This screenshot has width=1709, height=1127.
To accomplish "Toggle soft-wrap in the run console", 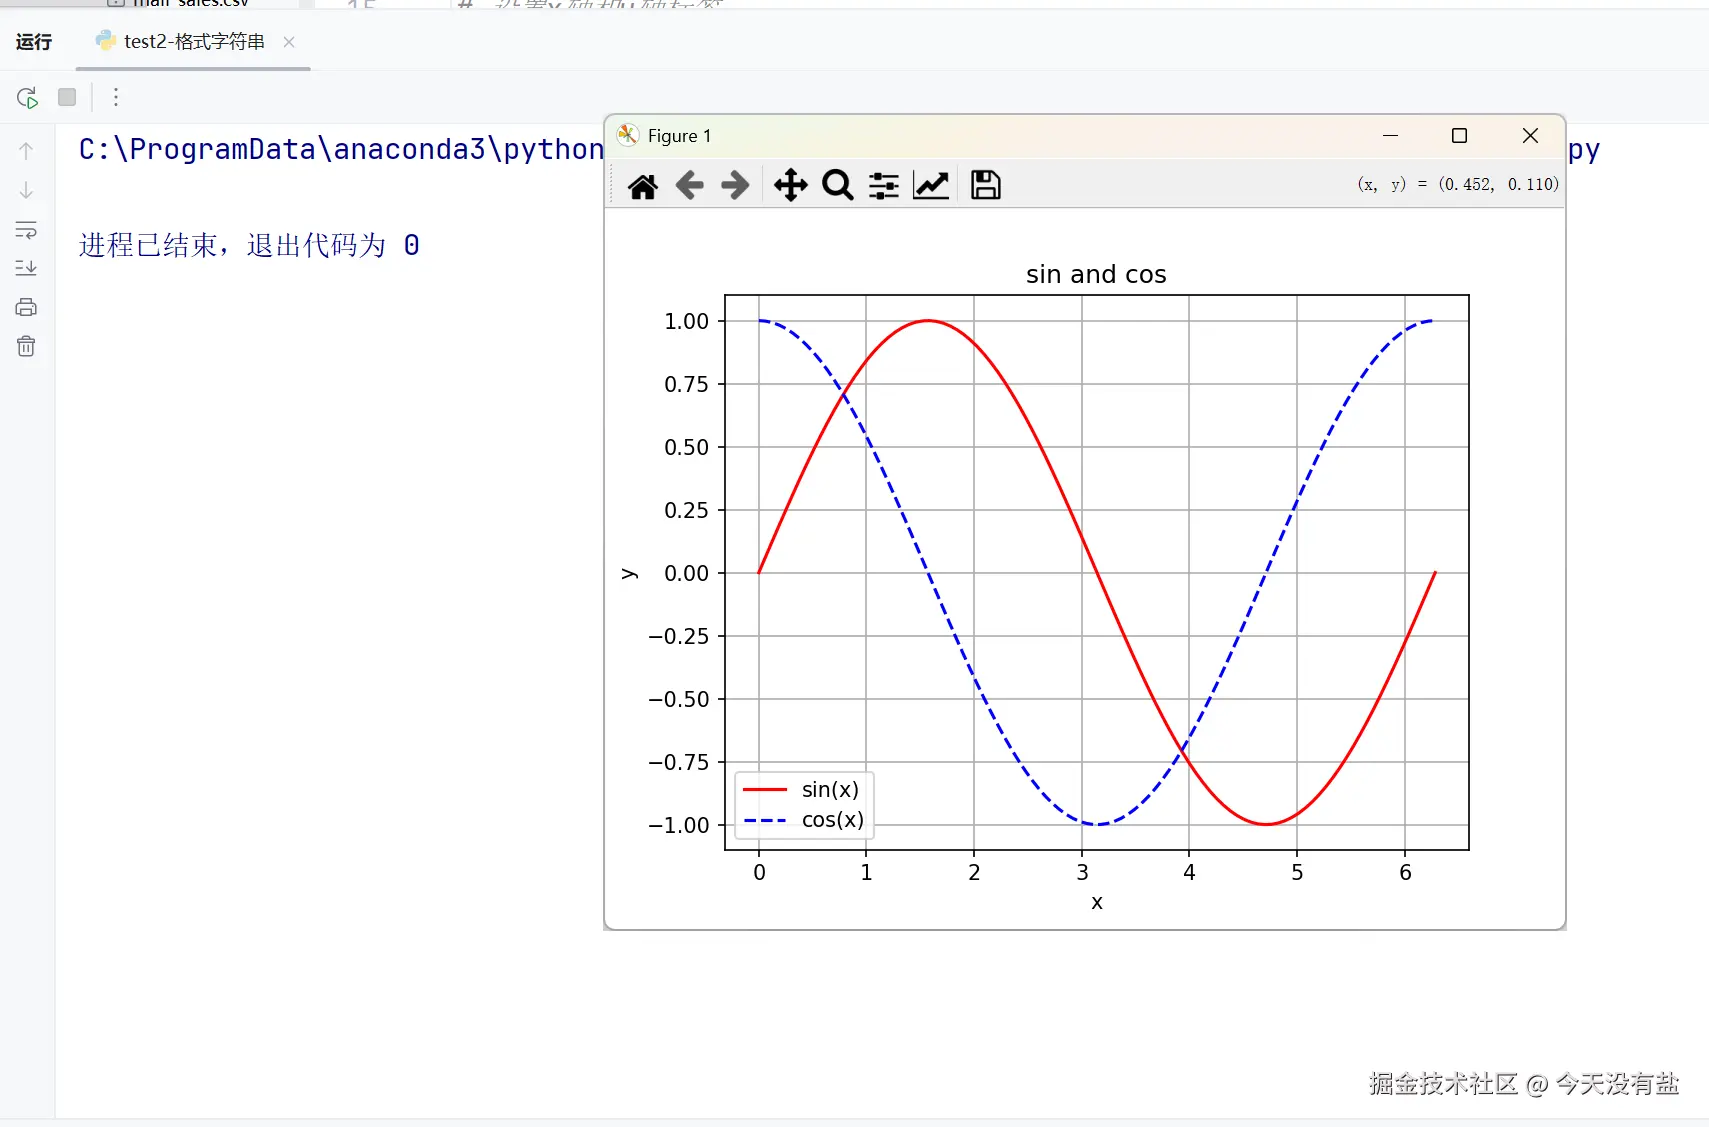I will [26, 229].
